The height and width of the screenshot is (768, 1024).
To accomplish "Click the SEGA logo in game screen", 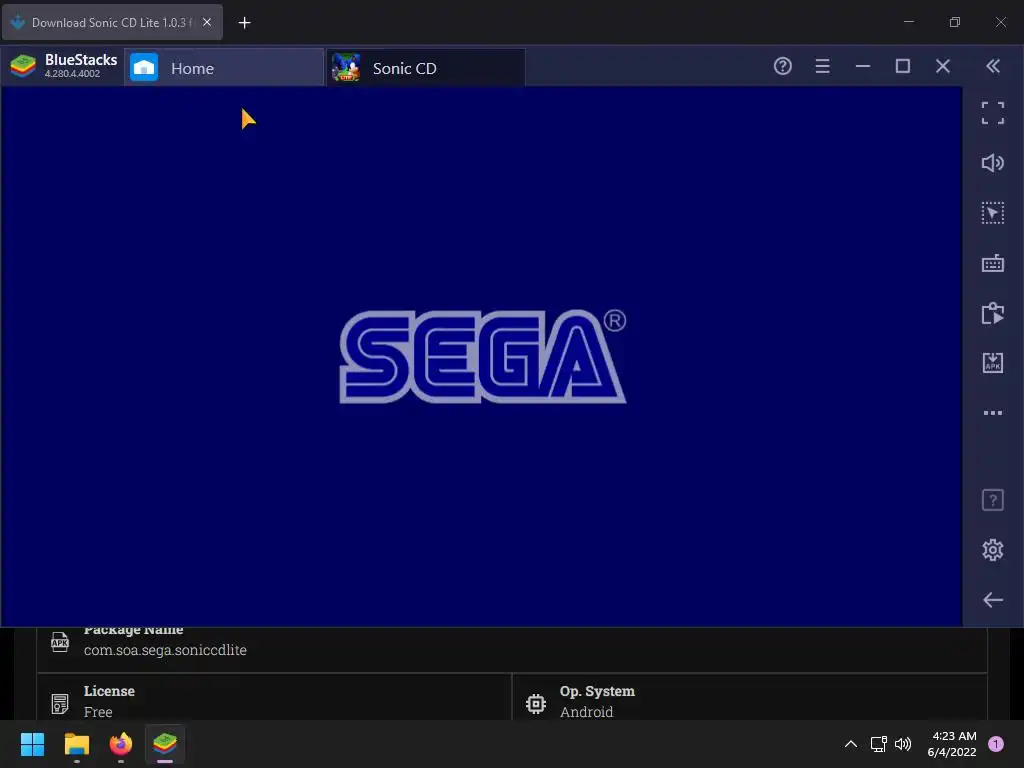I will (x=483, y=356).
